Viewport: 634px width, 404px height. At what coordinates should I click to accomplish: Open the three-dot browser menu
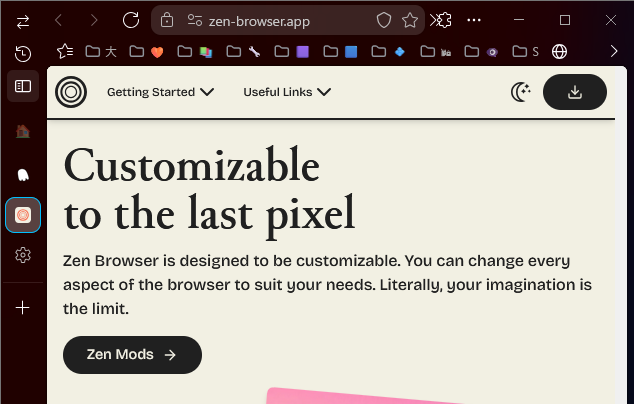(473, 20)
